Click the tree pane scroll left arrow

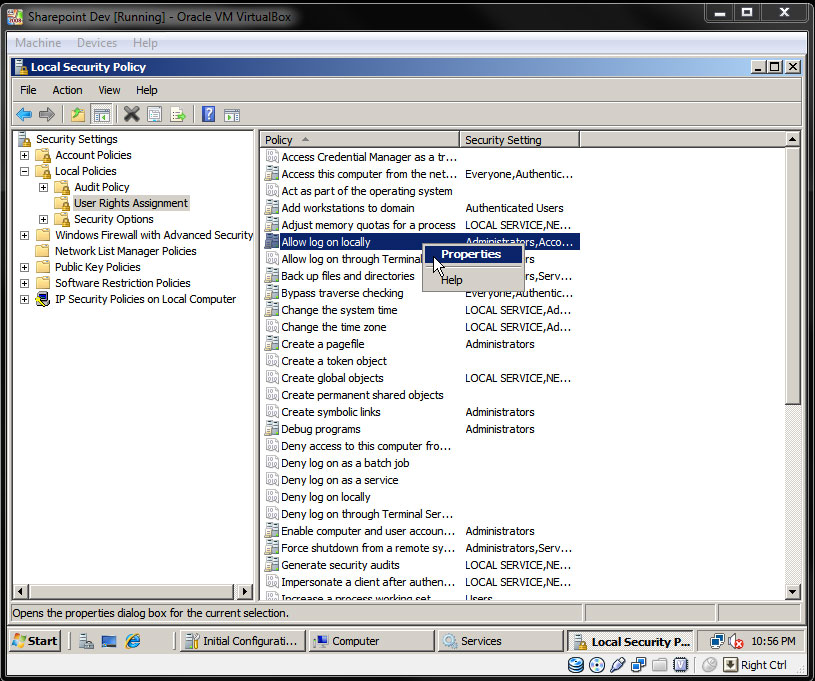21,592
